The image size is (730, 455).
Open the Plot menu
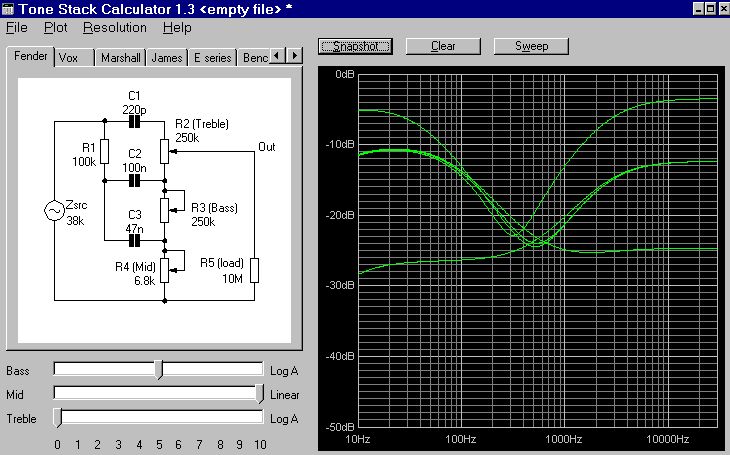pyautogui.click(x=55, y=28)
